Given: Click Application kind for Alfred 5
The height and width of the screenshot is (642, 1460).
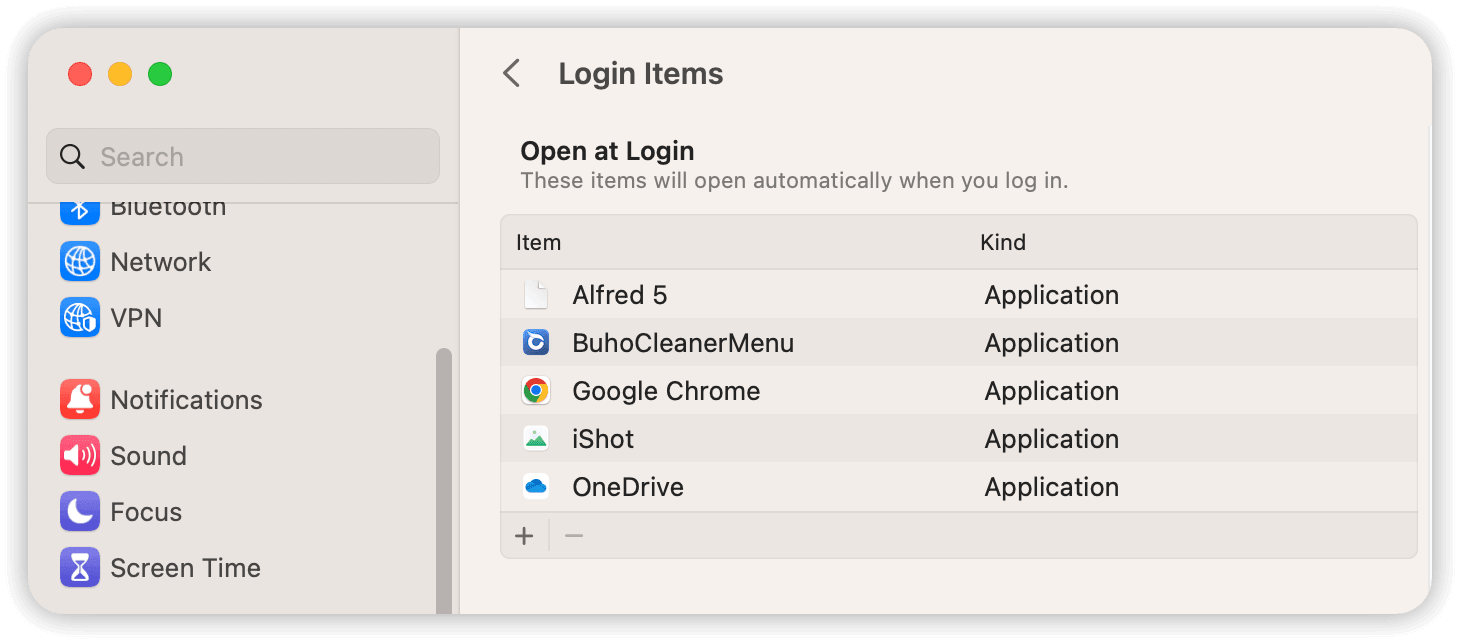Looking at the screenshot, I should (x=1052, y=295).
